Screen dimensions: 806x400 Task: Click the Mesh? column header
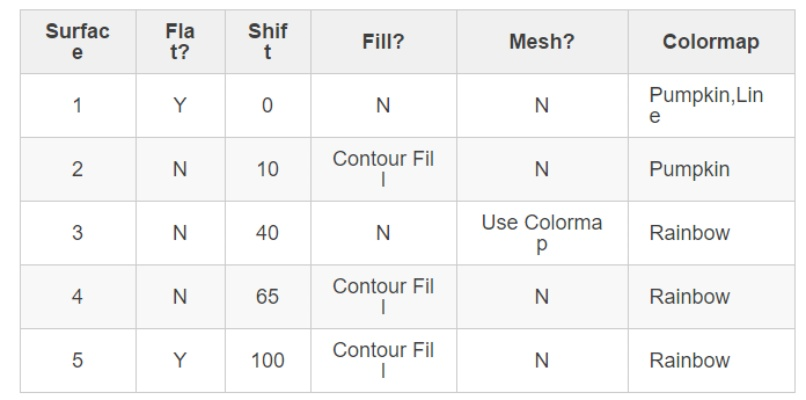coord(542,42)
